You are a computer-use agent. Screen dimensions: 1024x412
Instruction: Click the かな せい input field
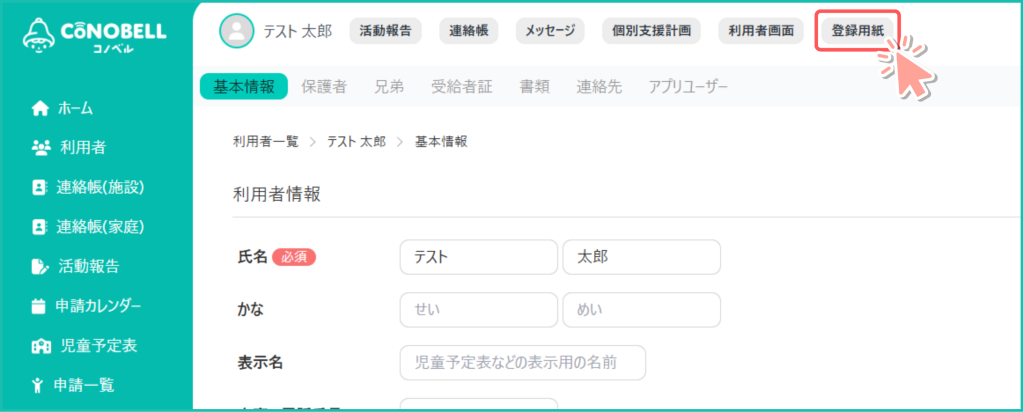[x=478, y=310]
